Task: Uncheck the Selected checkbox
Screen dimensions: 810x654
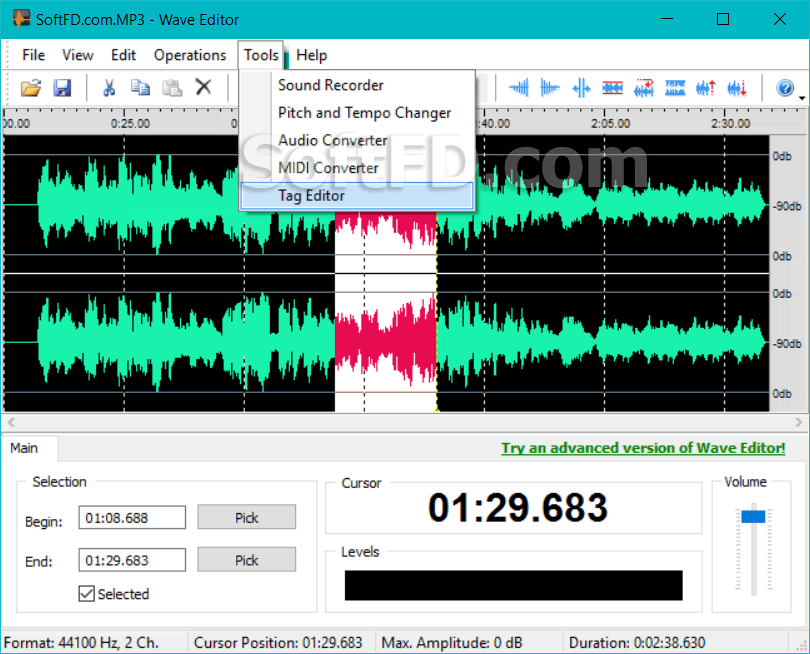Action: coord(86,594)
